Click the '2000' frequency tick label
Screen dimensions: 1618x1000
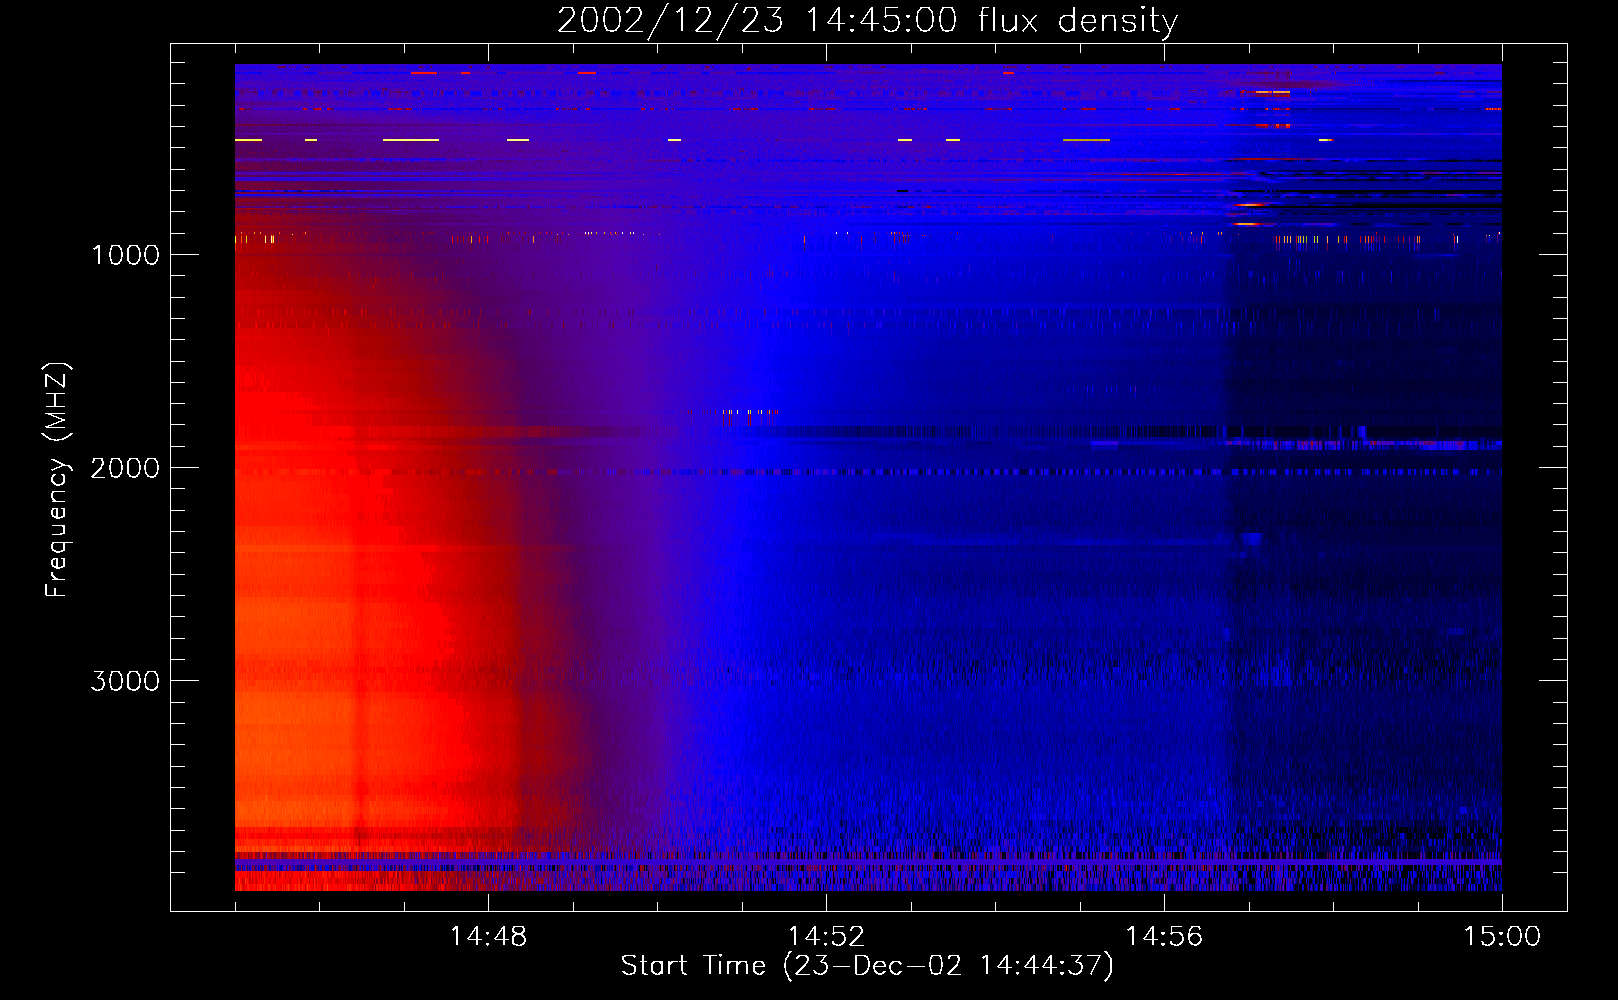tap(125, 468)
